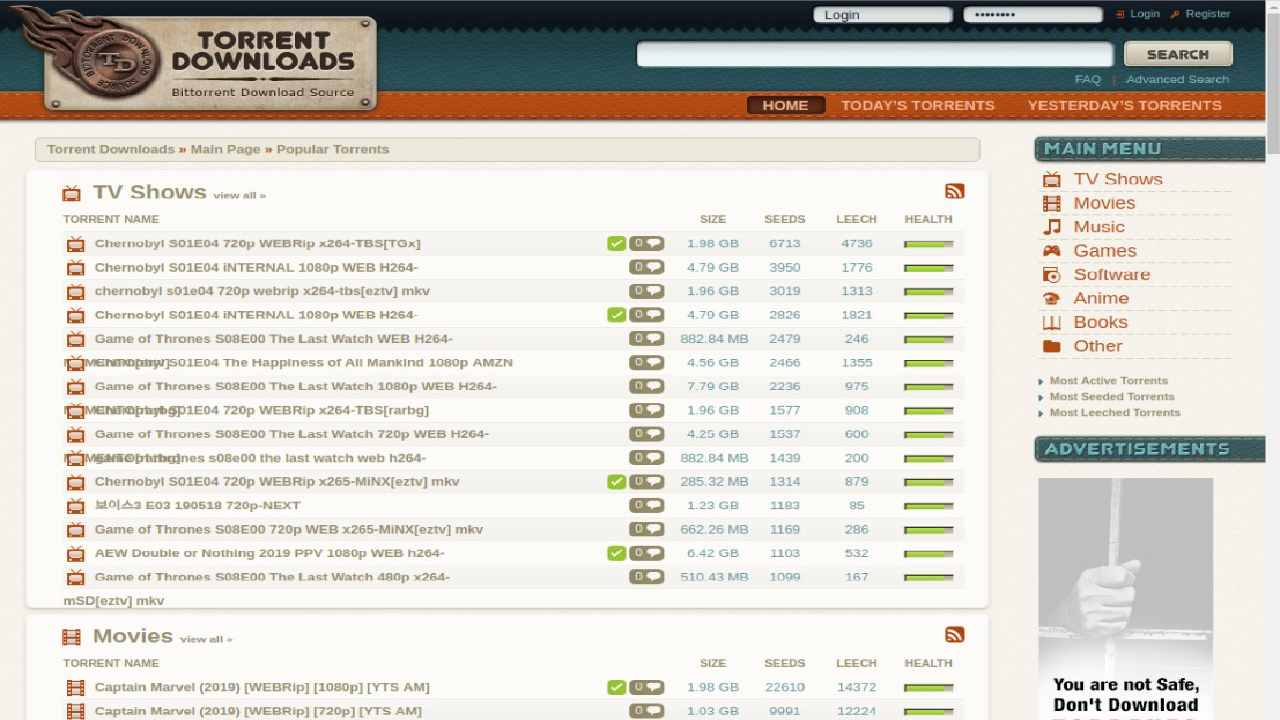1280x720 pixels.
Task: Open the HOME tab
Action: (x=785, y=105)
